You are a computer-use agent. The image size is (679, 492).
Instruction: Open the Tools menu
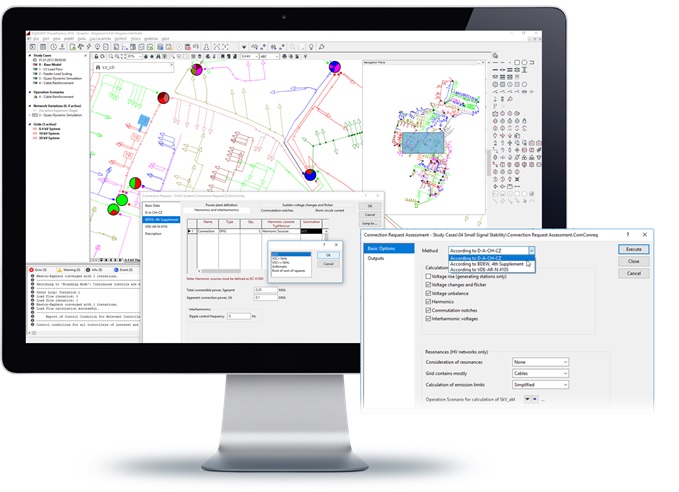136,39
